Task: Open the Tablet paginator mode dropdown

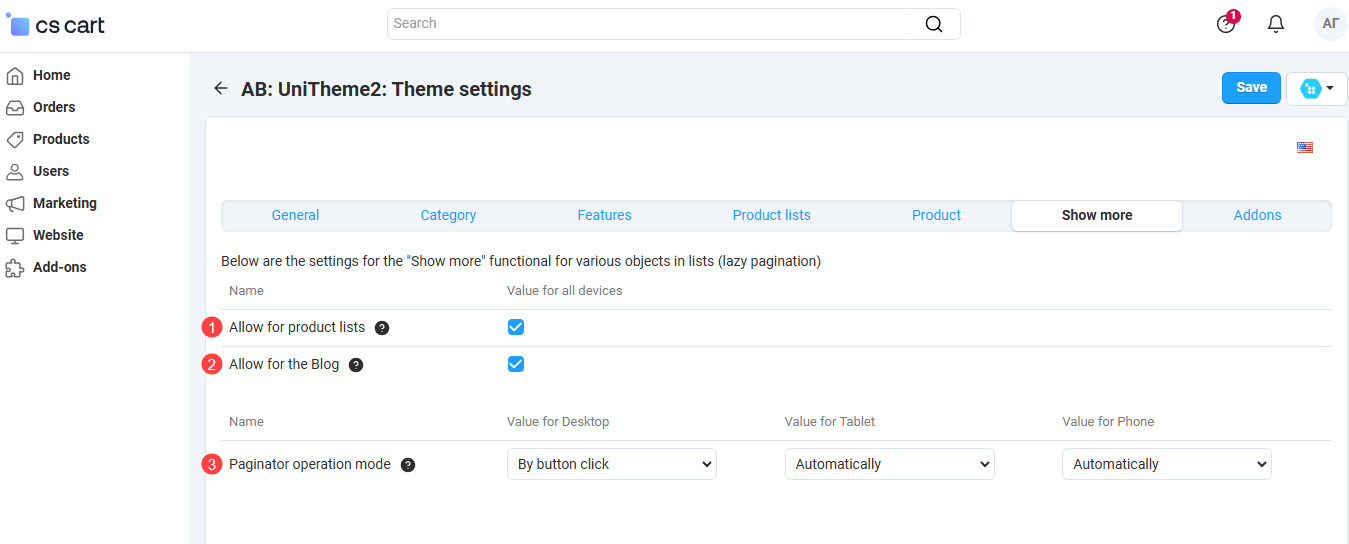Action: [x=889, y=464]
